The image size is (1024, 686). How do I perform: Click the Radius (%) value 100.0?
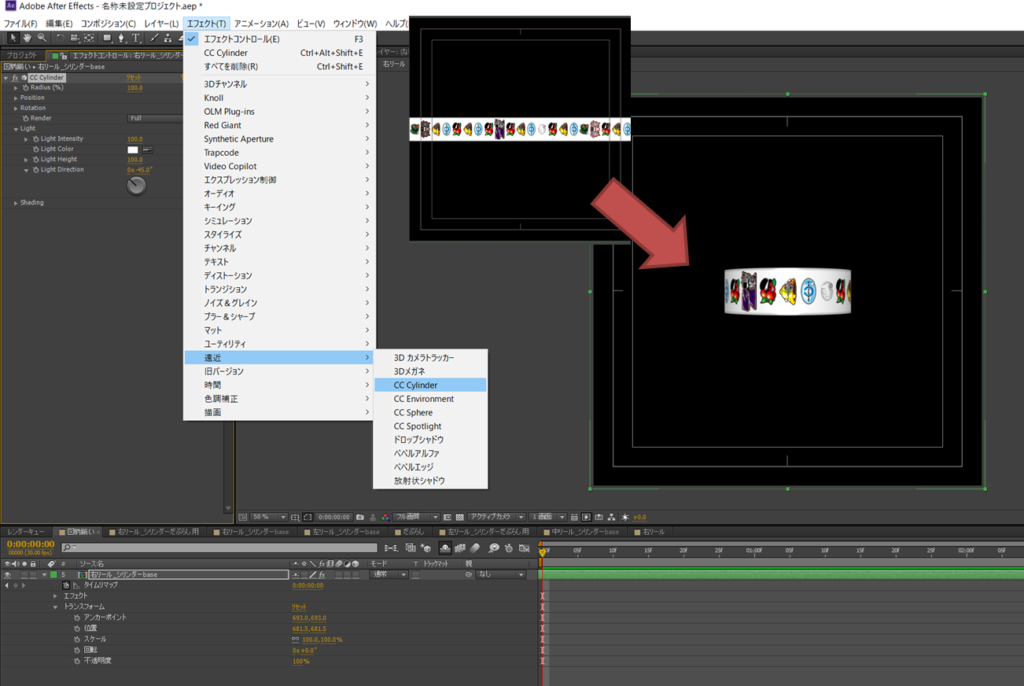point(135,88)
